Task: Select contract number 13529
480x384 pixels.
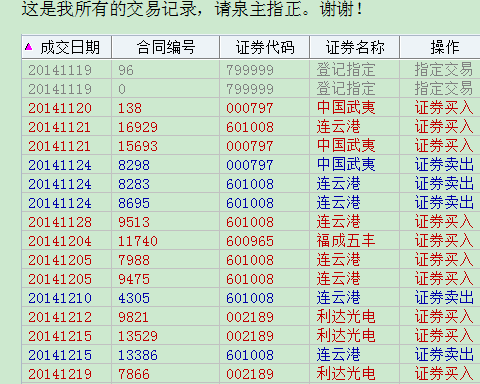Action: click(x=138, y=336)
